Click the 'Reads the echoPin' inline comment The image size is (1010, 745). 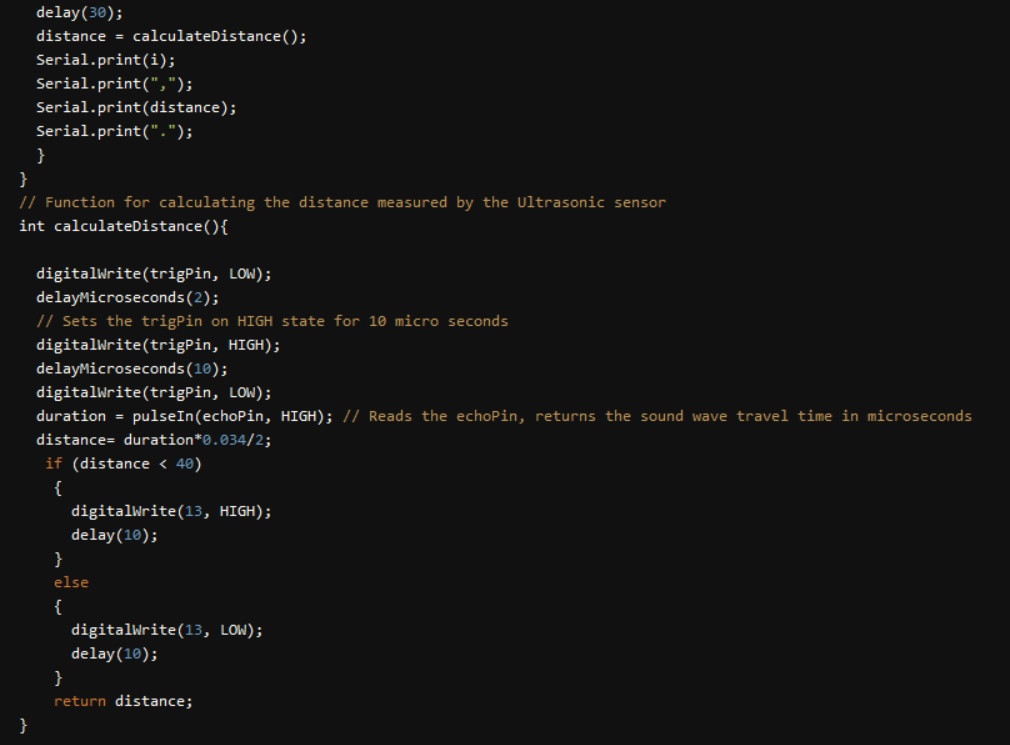pyautogui.click(x=657, y=416)
